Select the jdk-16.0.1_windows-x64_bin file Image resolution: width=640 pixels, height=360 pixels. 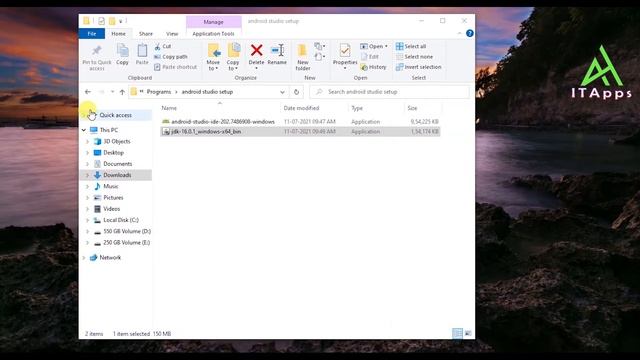coord(300,131)
